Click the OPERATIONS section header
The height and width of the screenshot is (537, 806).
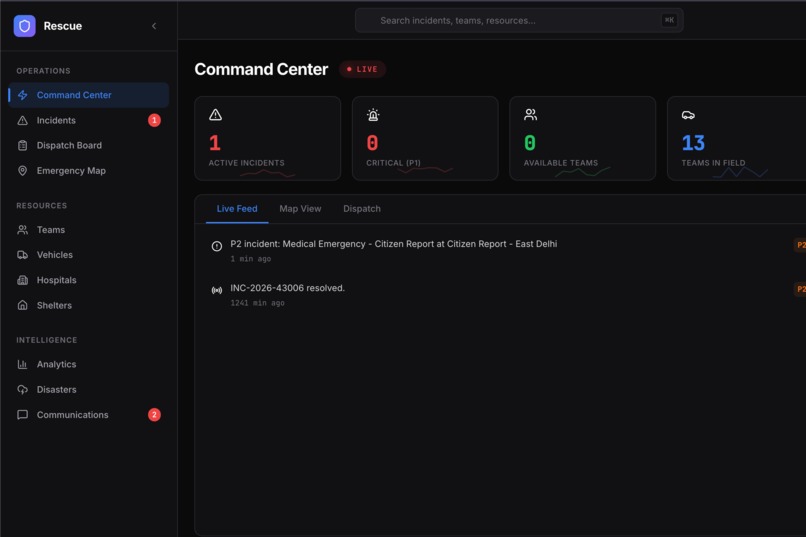coord(43,71)
